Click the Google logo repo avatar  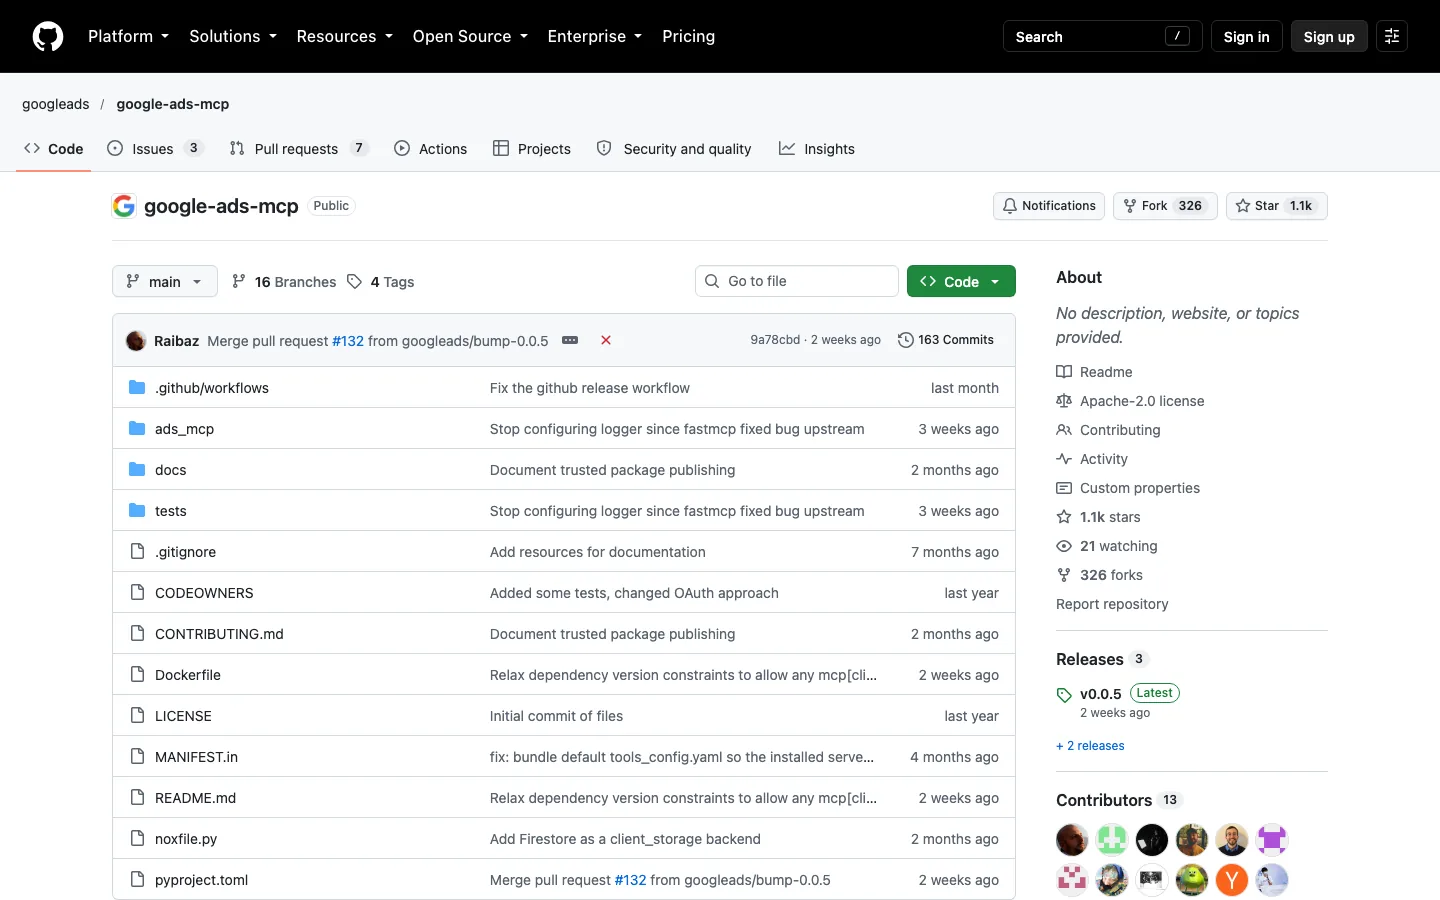pyautogui.click(x=124, y=206)
